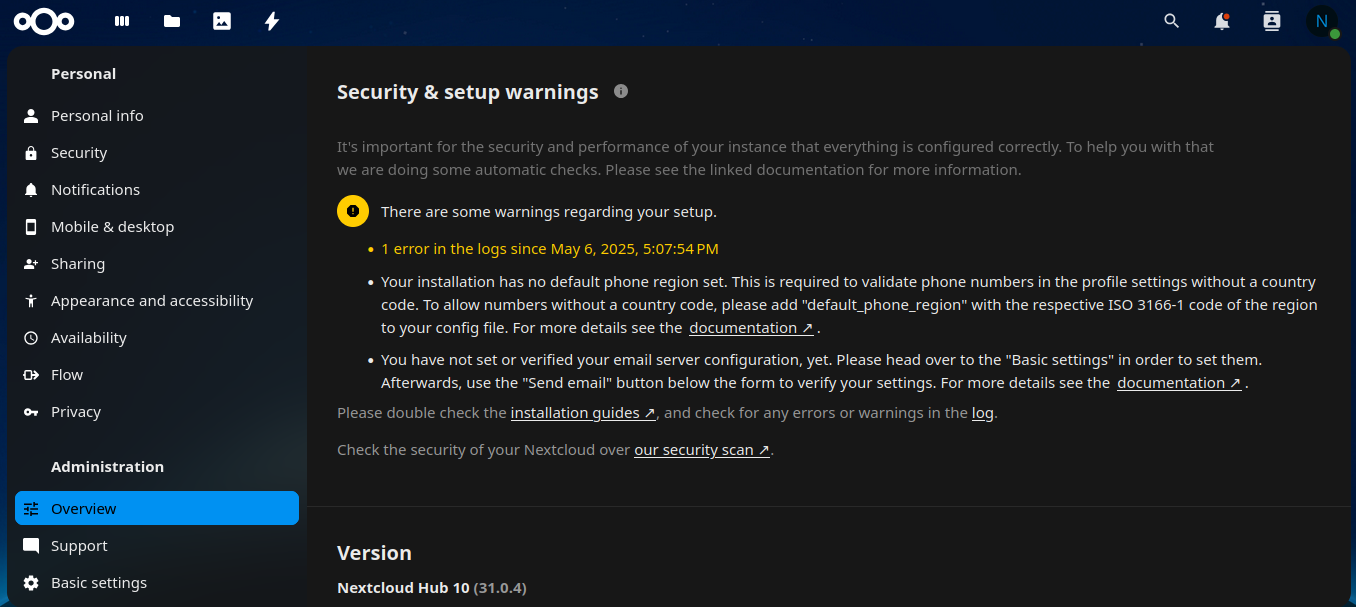This screenshot has width=1356, height=607.
Task: Select Privacy in the Personal sidebar
Action: tap(76, 412)
